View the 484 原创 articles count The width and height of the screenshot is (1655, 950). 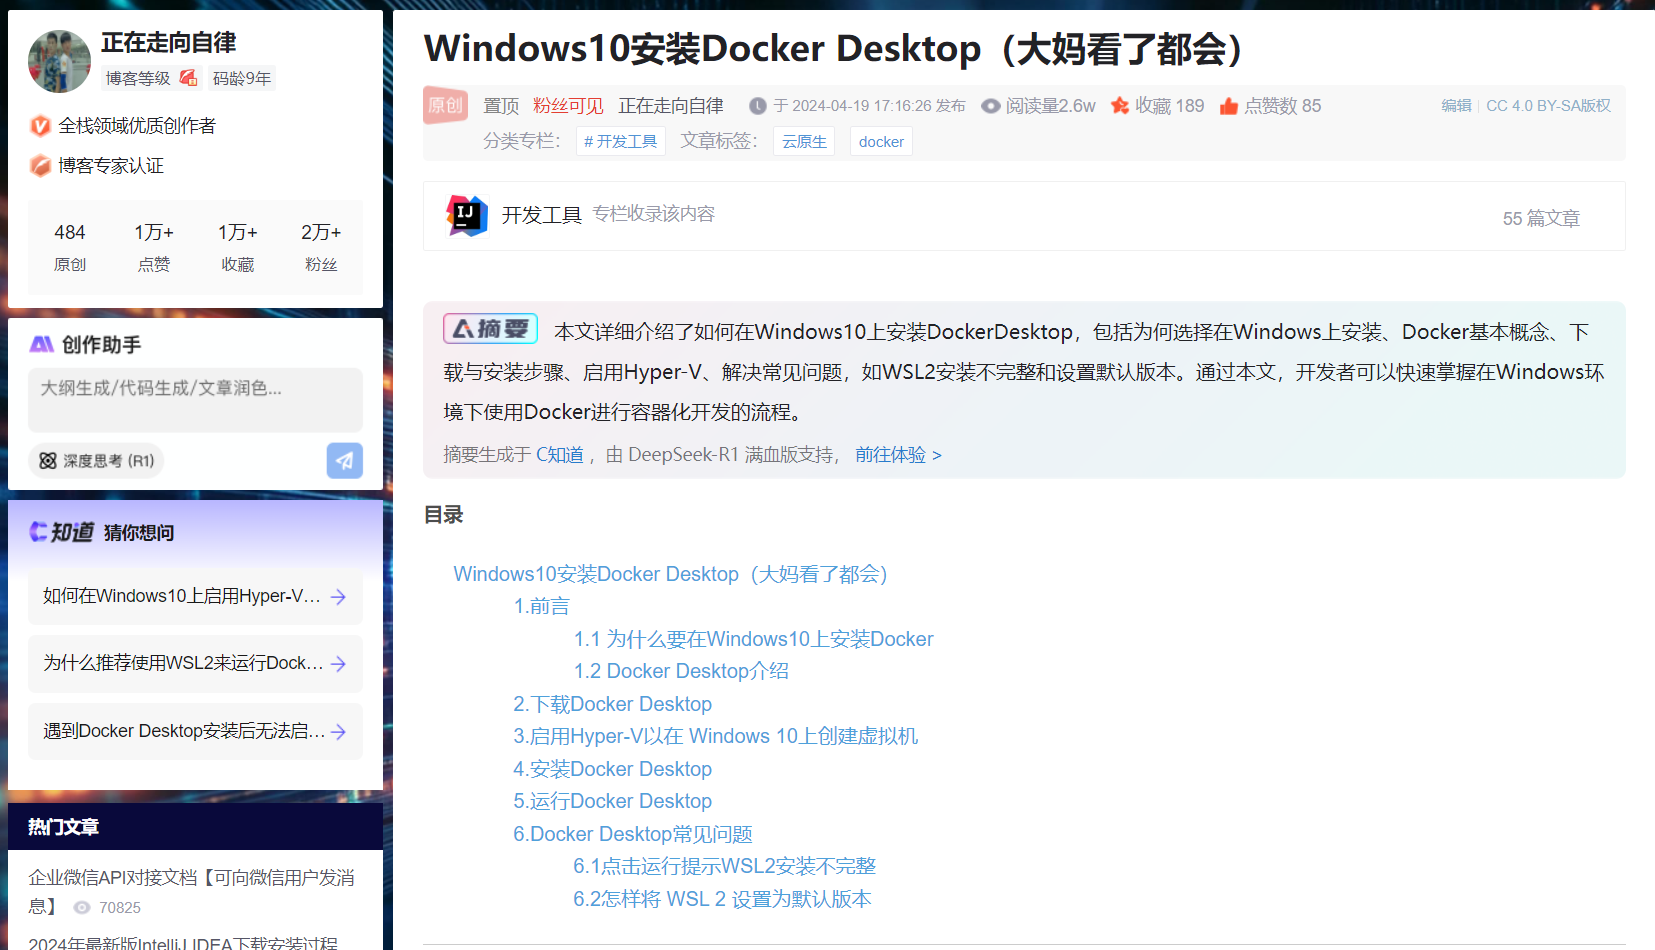pos(70,247)
